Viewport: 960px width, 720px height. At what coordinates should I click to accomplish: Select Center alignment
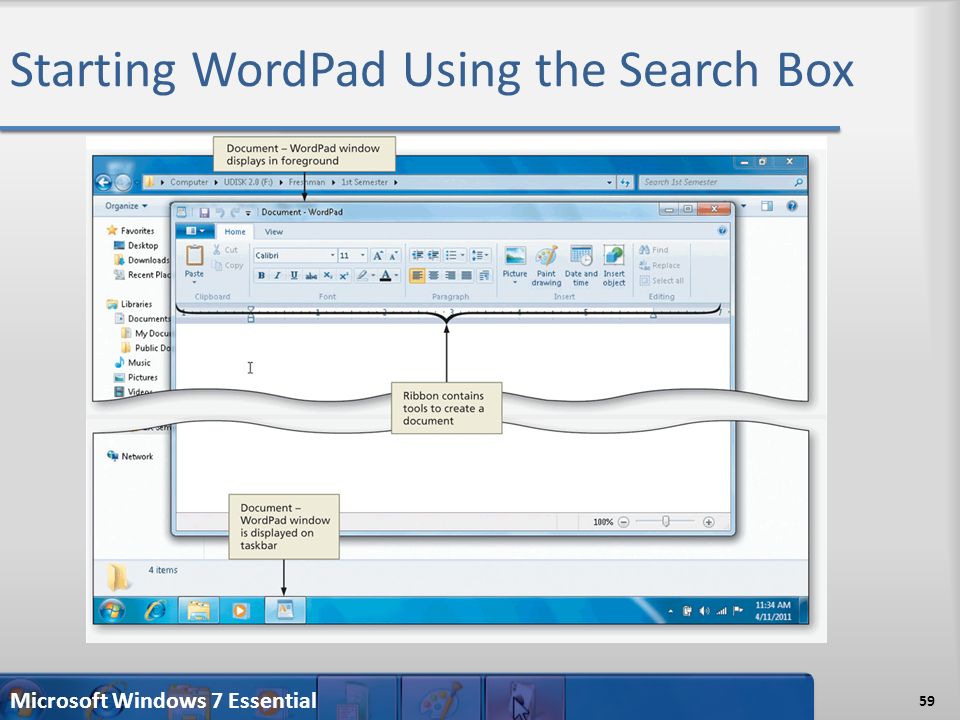[433, 276]
